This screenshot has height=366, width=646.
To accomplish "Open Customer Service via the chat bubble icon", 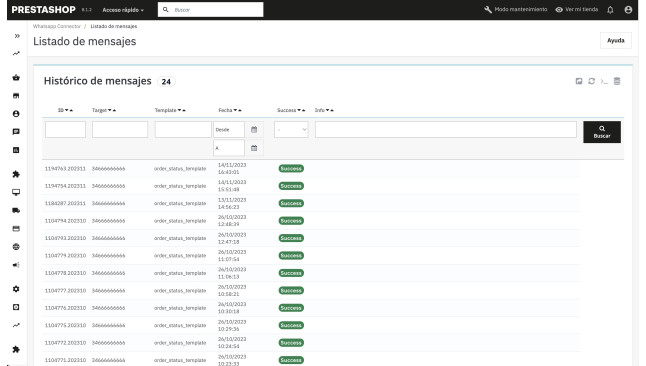I will tap(16, 132).
